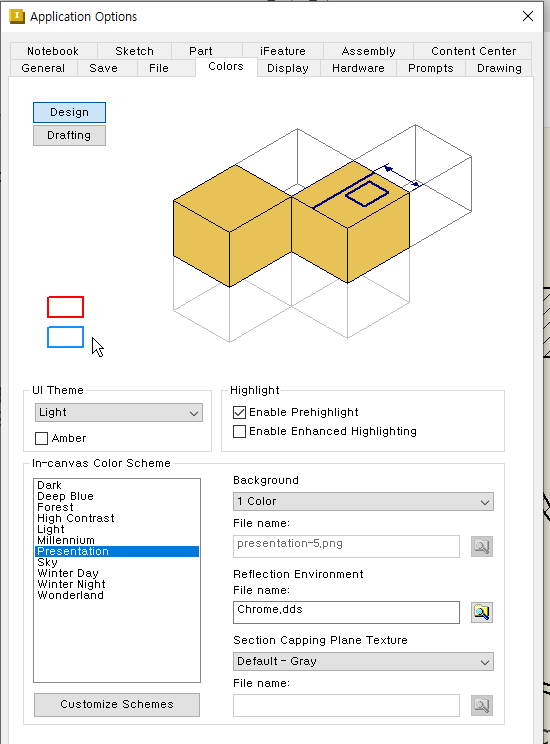This screenshot has height=744, width=550.
Task: Open Section Capping Plane Texture dropdown
Action: point(363,661)
